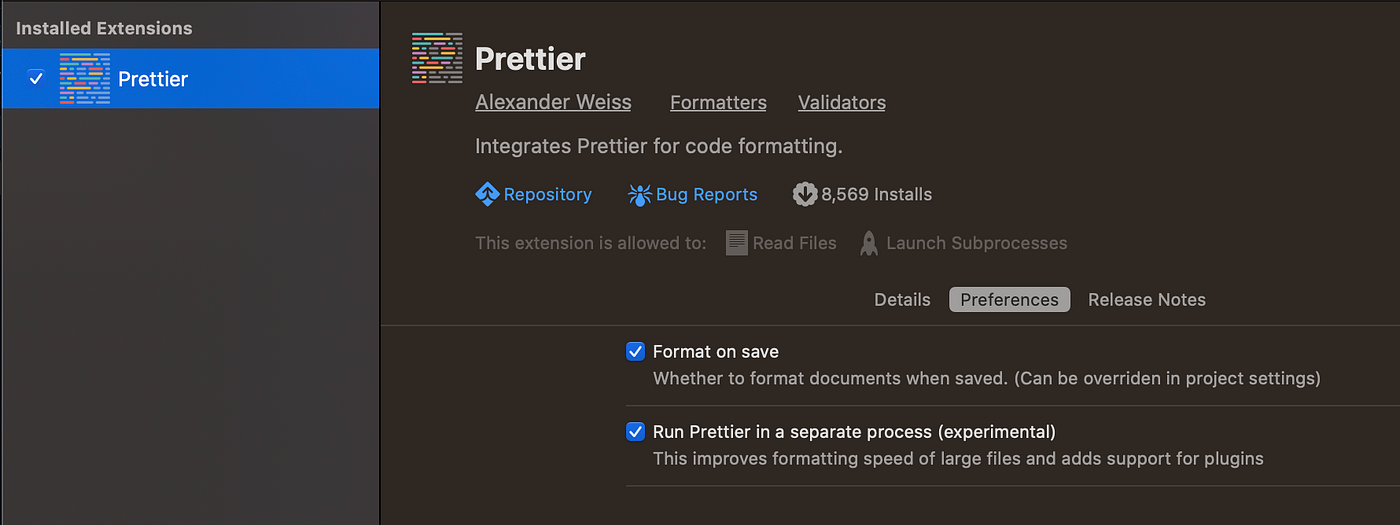Click the Repository diamond icon

[x=487, y=194]
